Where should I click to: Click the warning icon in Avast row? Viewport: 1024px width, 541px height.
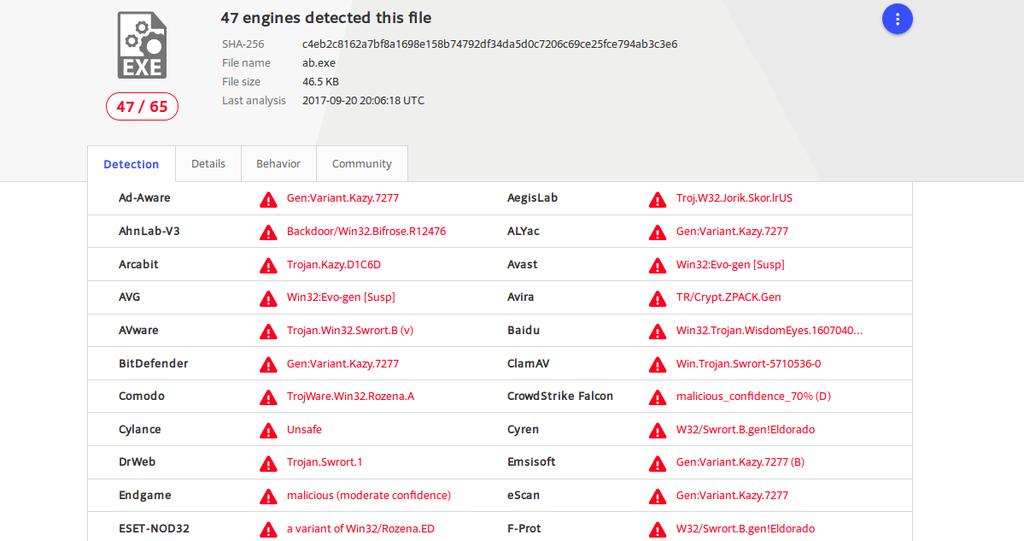(658, 266)
